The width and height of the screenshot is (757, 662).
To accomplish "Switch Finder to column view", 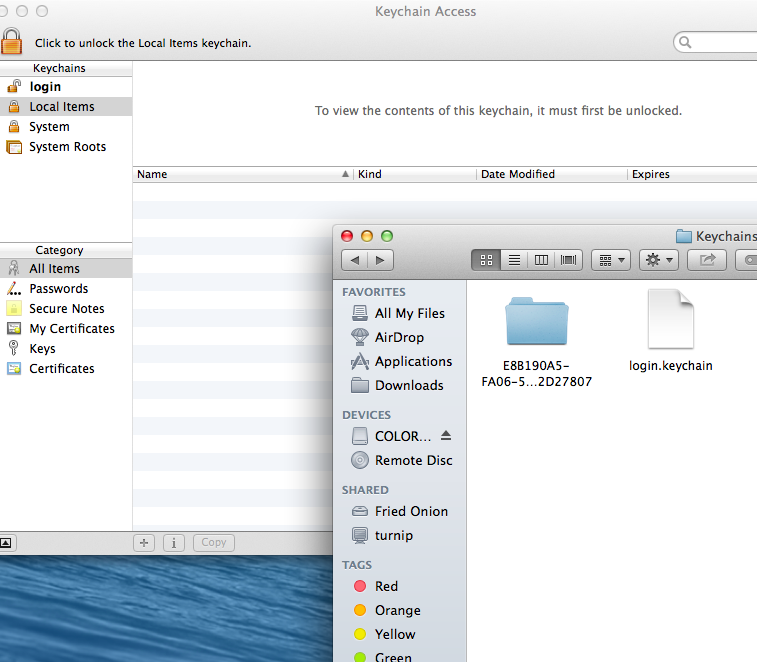I will pos(542,260).
